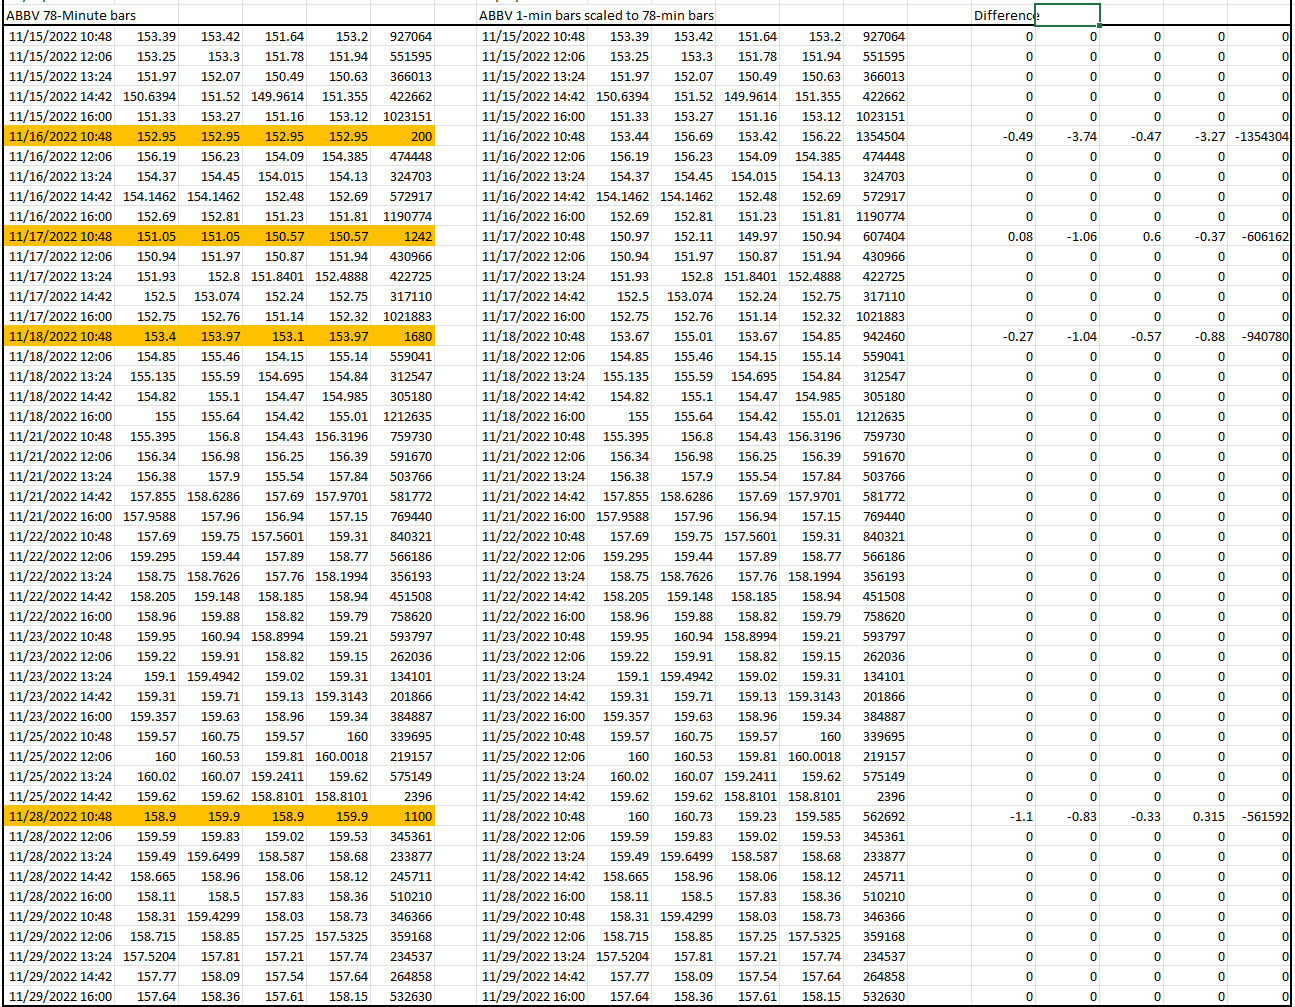Screen dimensions: 1295x1007
Task: Click the active empty cell beside Difference
Action: pos(1067,15)
